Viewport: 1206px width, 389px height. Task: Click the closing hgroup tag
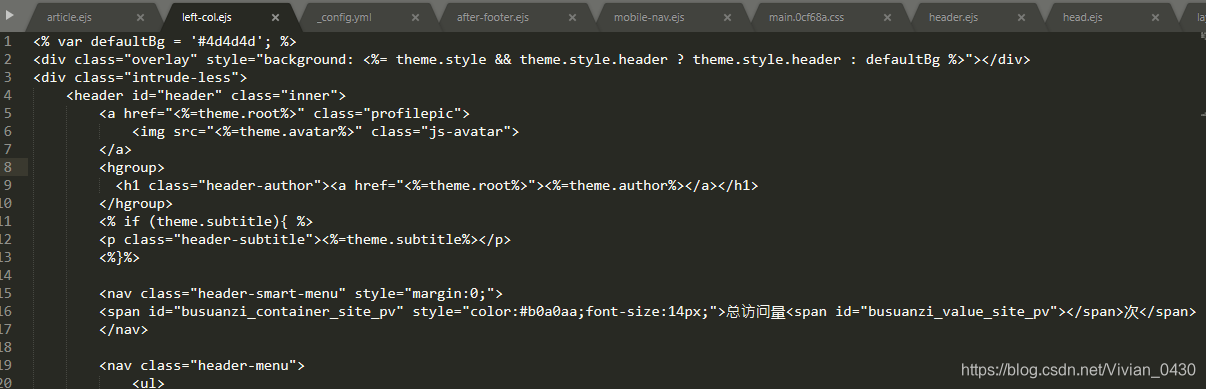pos(136,203)
